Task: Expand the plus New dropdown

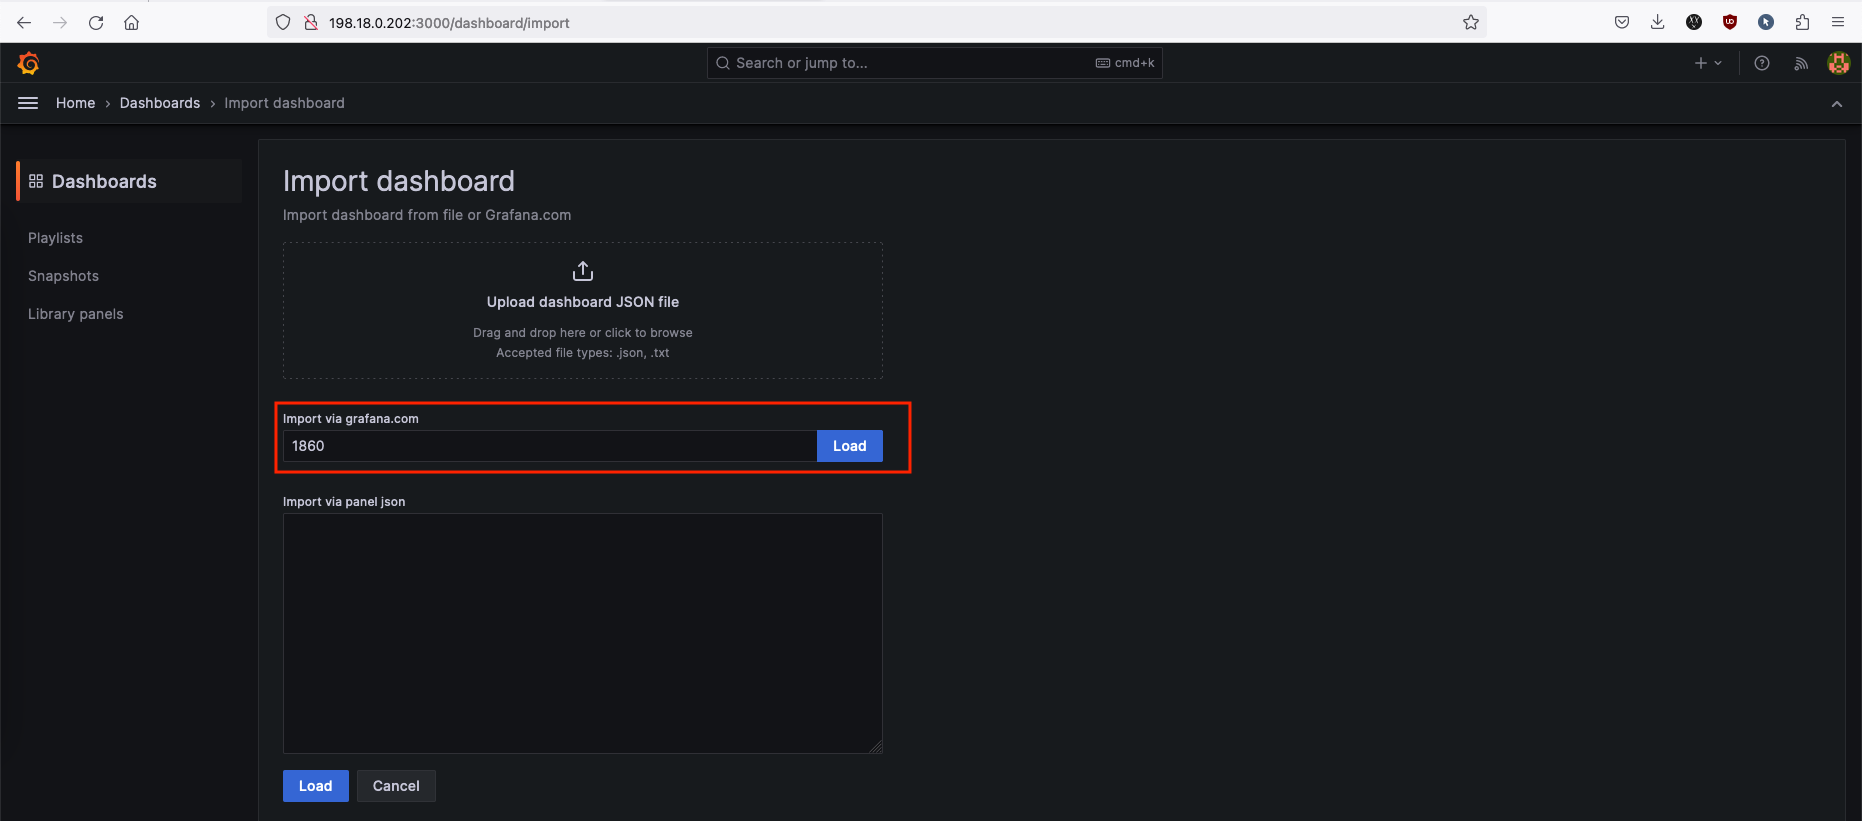Action: tap(1708, 63)
